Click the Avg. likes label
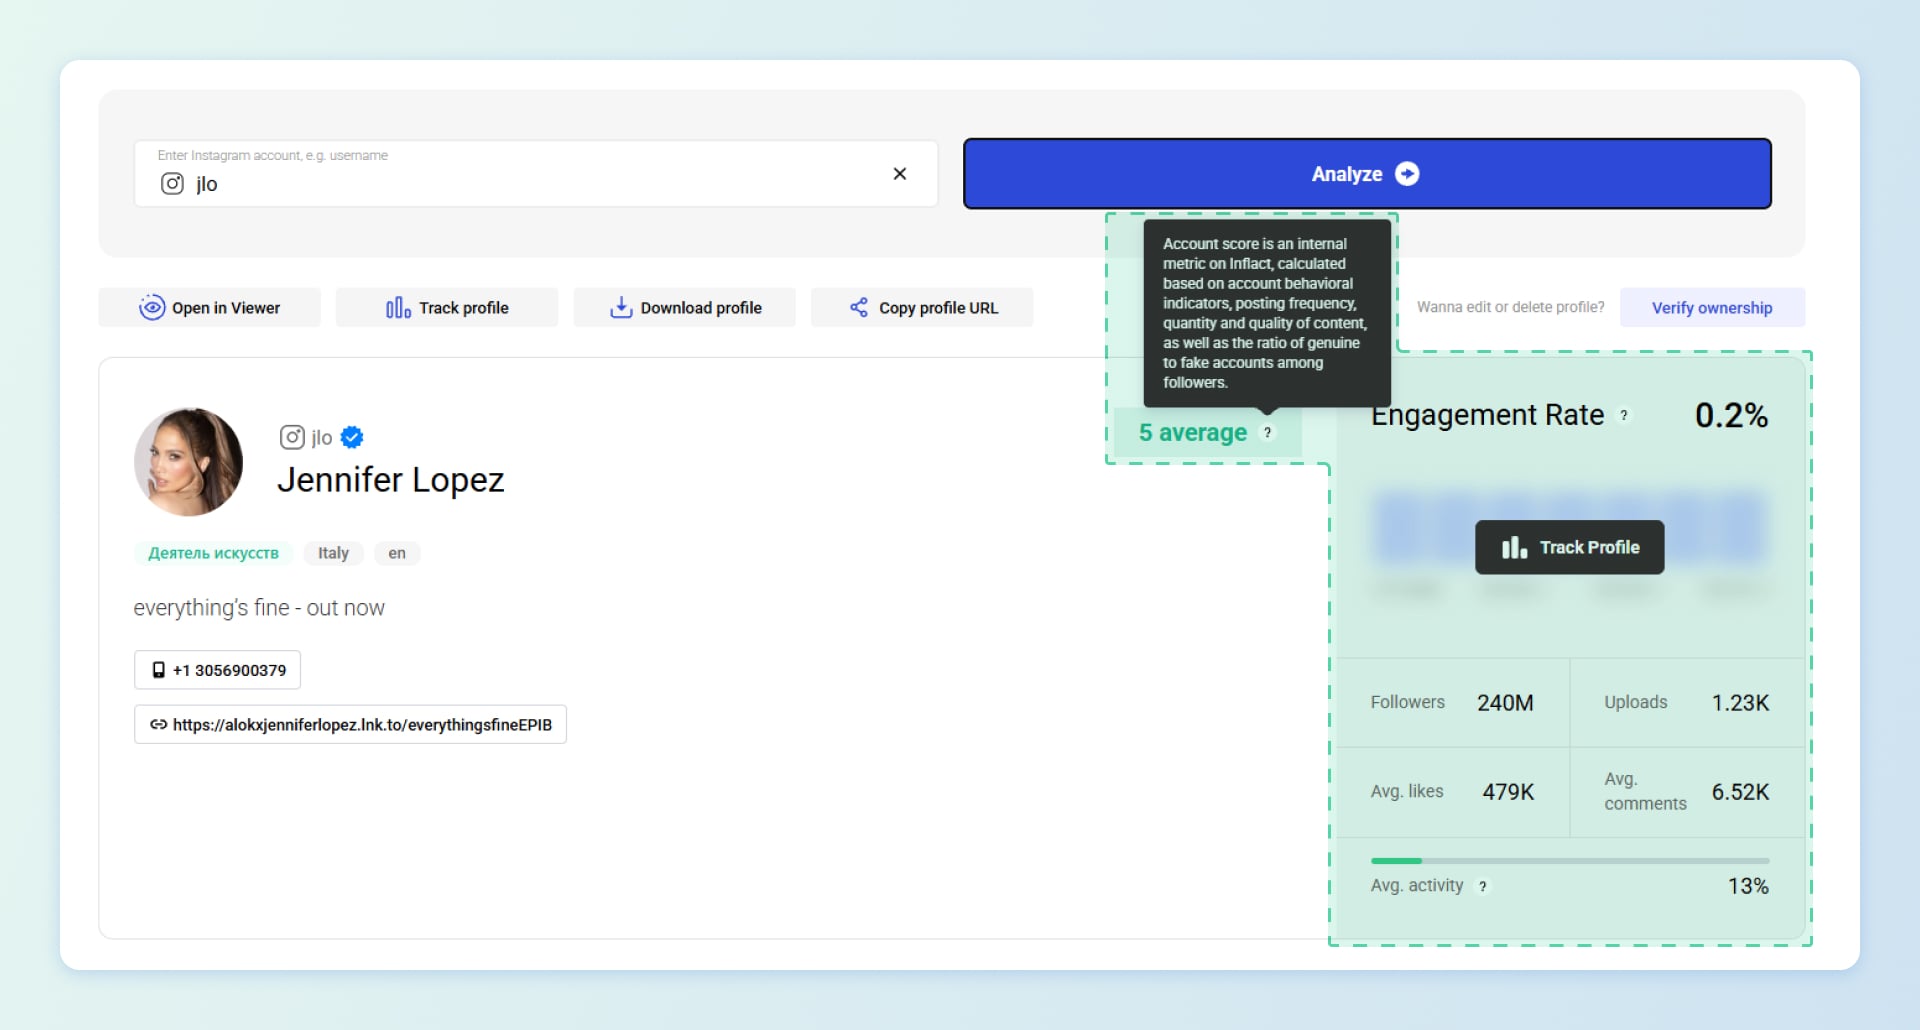This screenshot has height=1030, width=1920. (x=1407, y=791)
